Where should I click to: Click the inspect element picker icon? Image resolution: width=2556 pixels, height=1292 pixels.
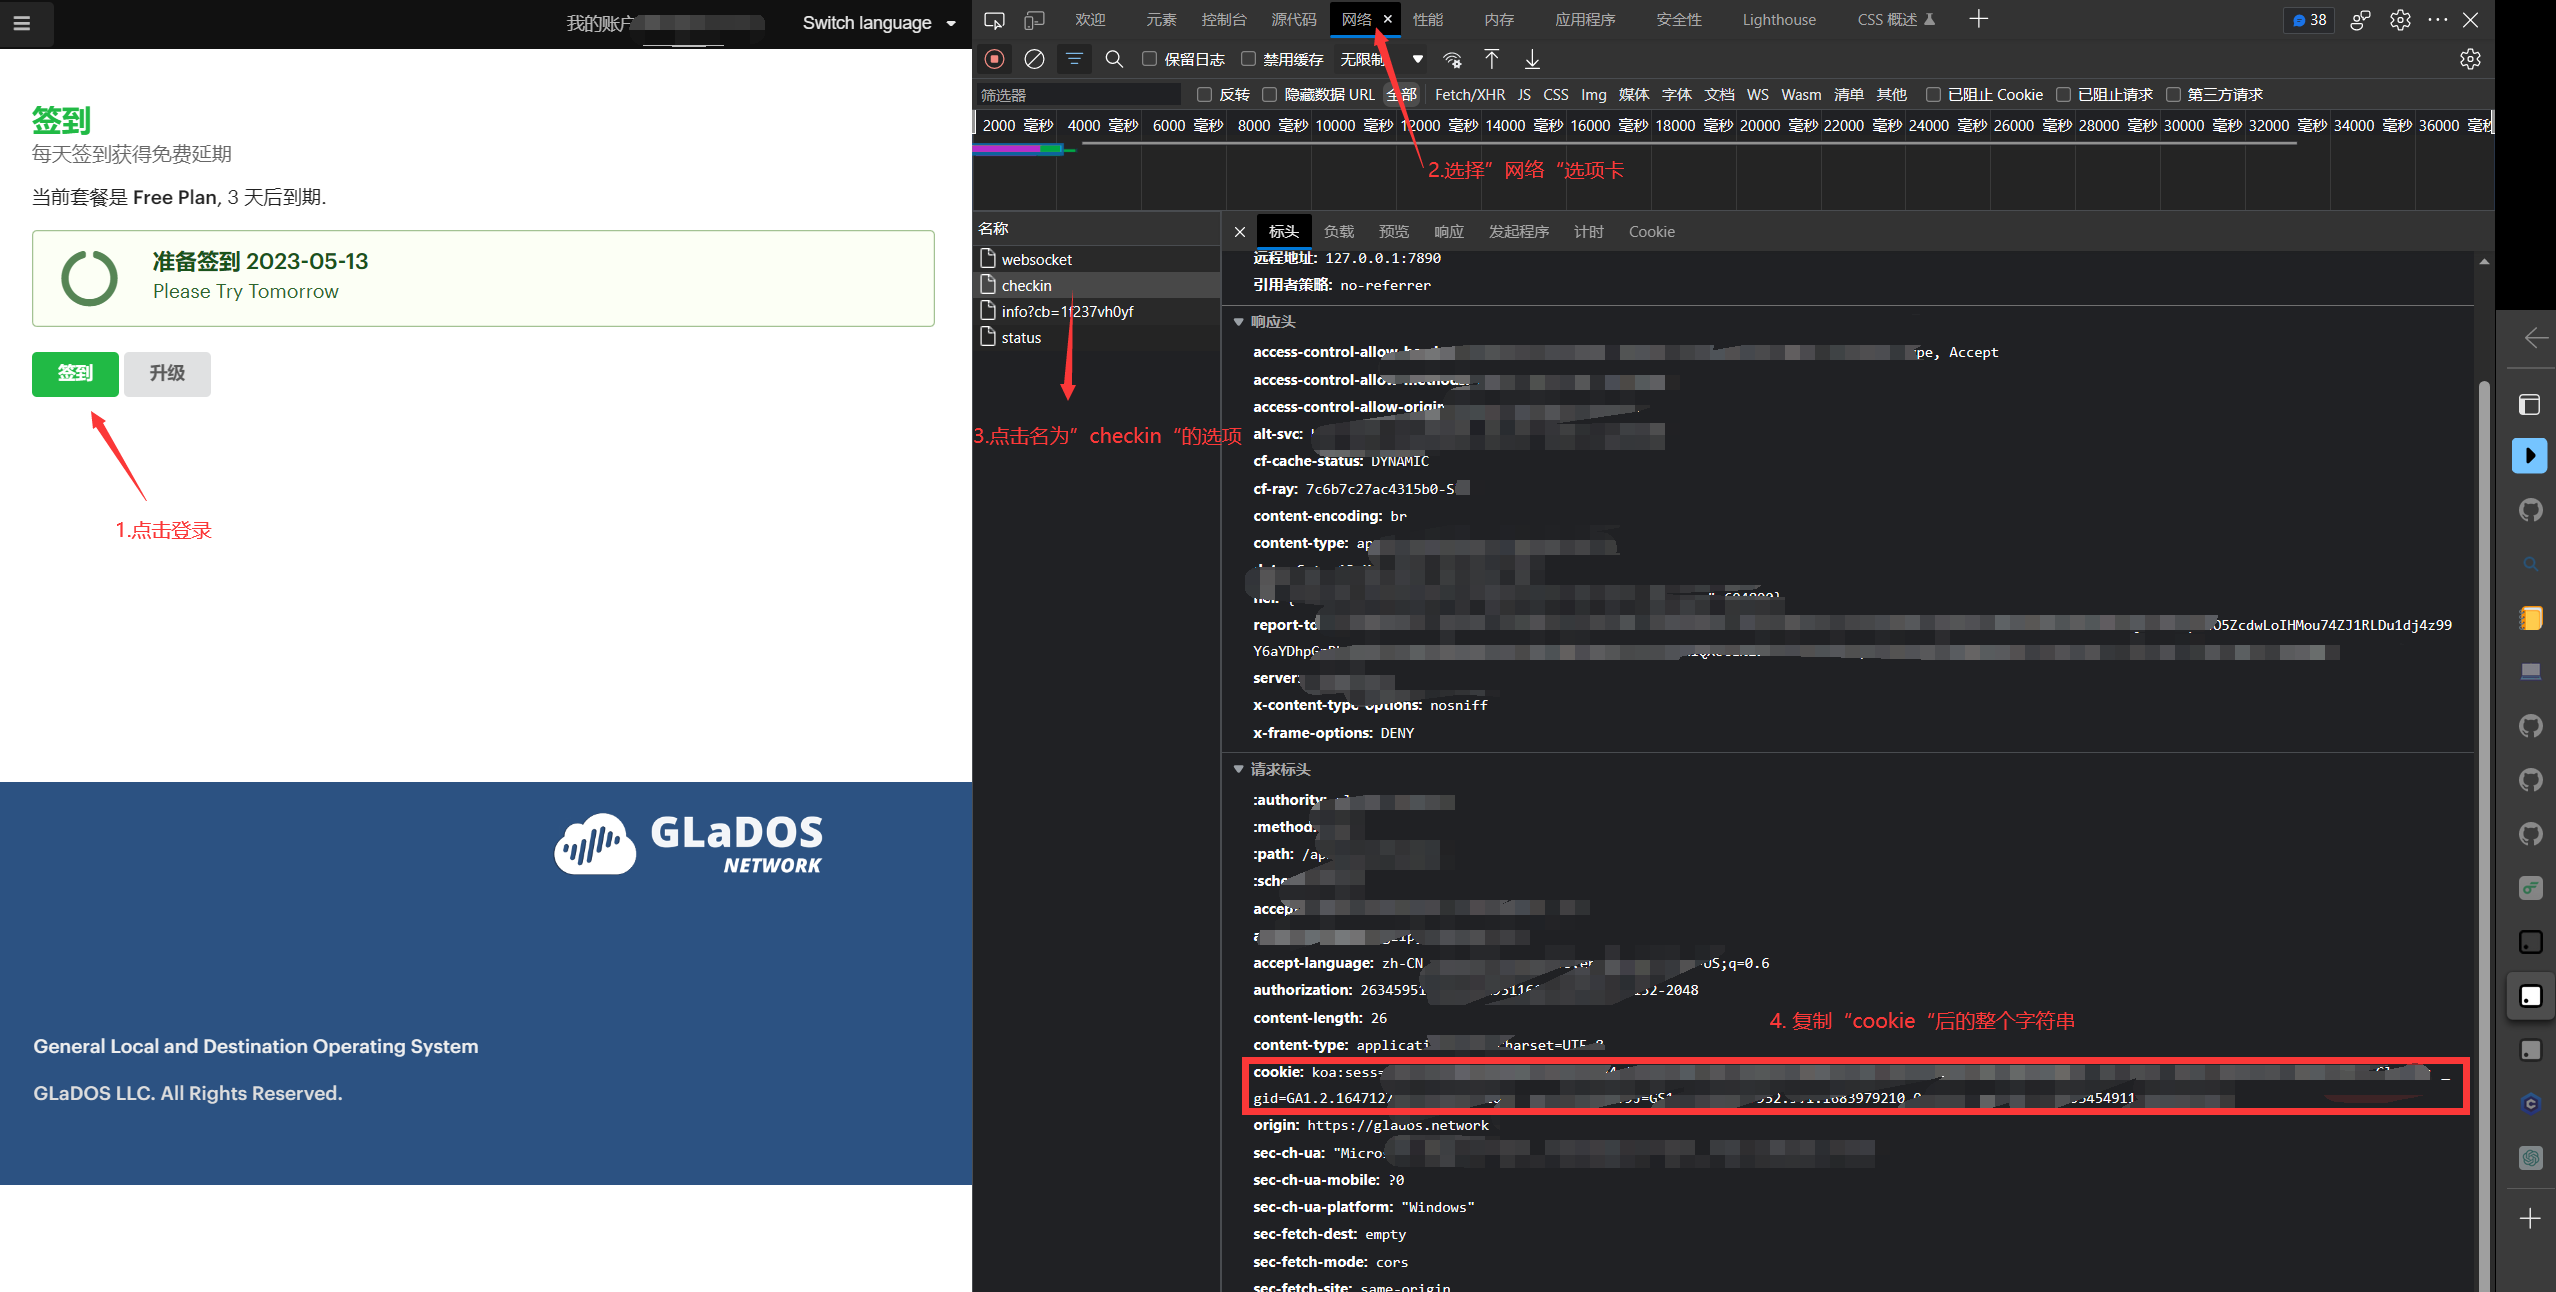pyautogui.click(x=994, y=20)
